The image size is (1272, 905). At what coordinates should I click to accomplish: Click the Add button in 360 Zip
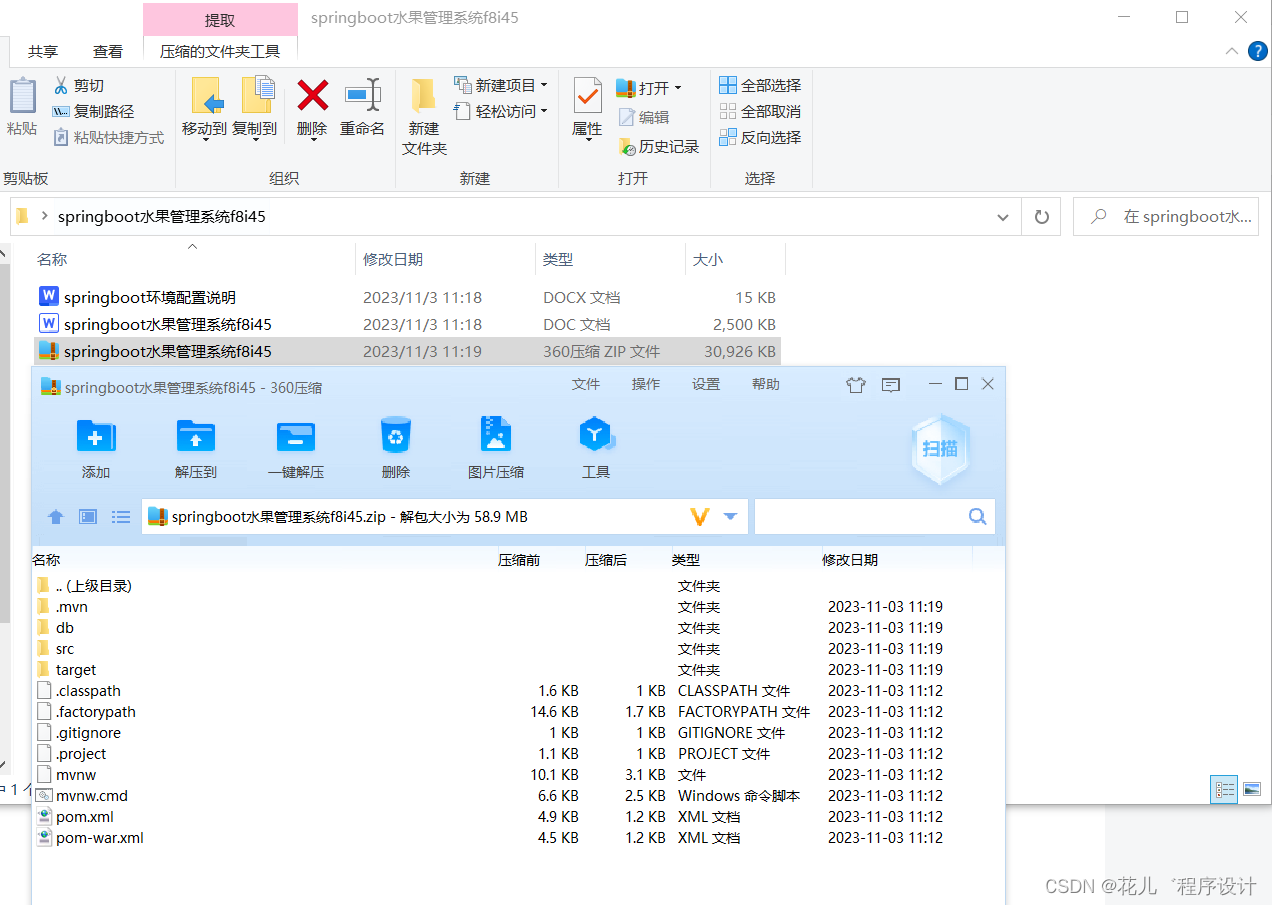(x=96, y=448)
